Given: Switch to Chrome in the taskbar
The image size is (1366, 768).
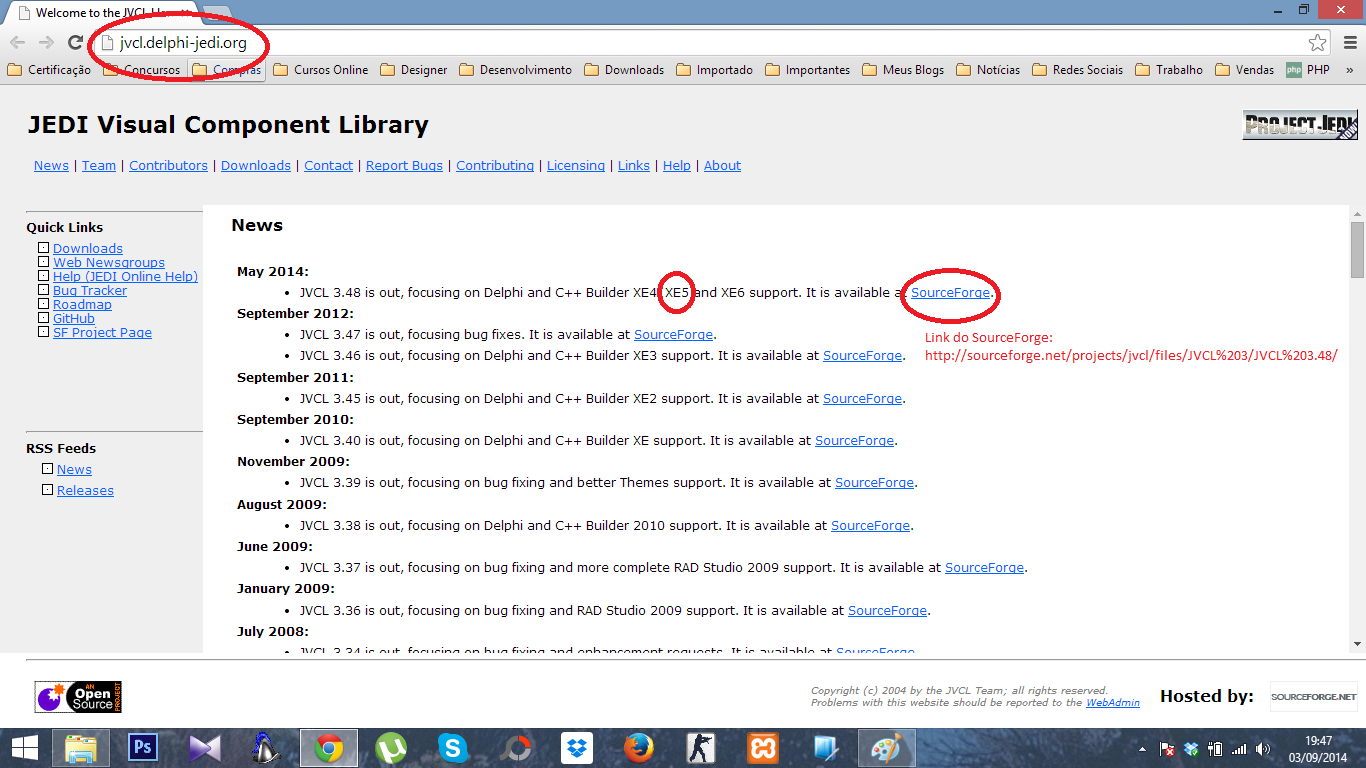Looking at the screenshot, I should 329,748.
